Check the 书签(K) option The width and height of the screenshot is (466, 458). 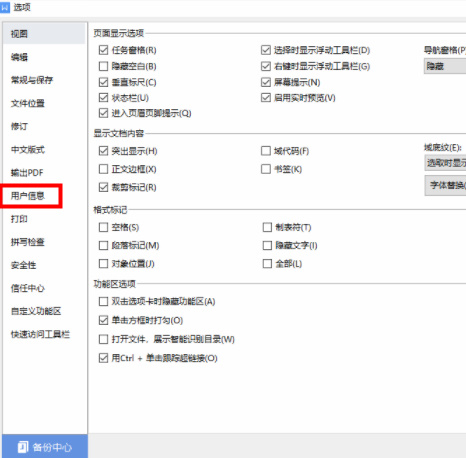(x=266, y=169)
